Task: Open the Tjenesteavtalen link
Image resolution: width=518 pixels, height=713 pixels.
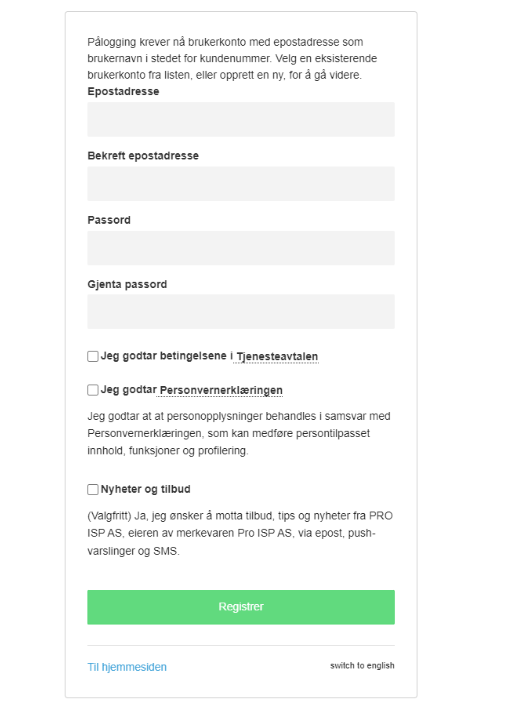Action: click(x=277, y=356)
